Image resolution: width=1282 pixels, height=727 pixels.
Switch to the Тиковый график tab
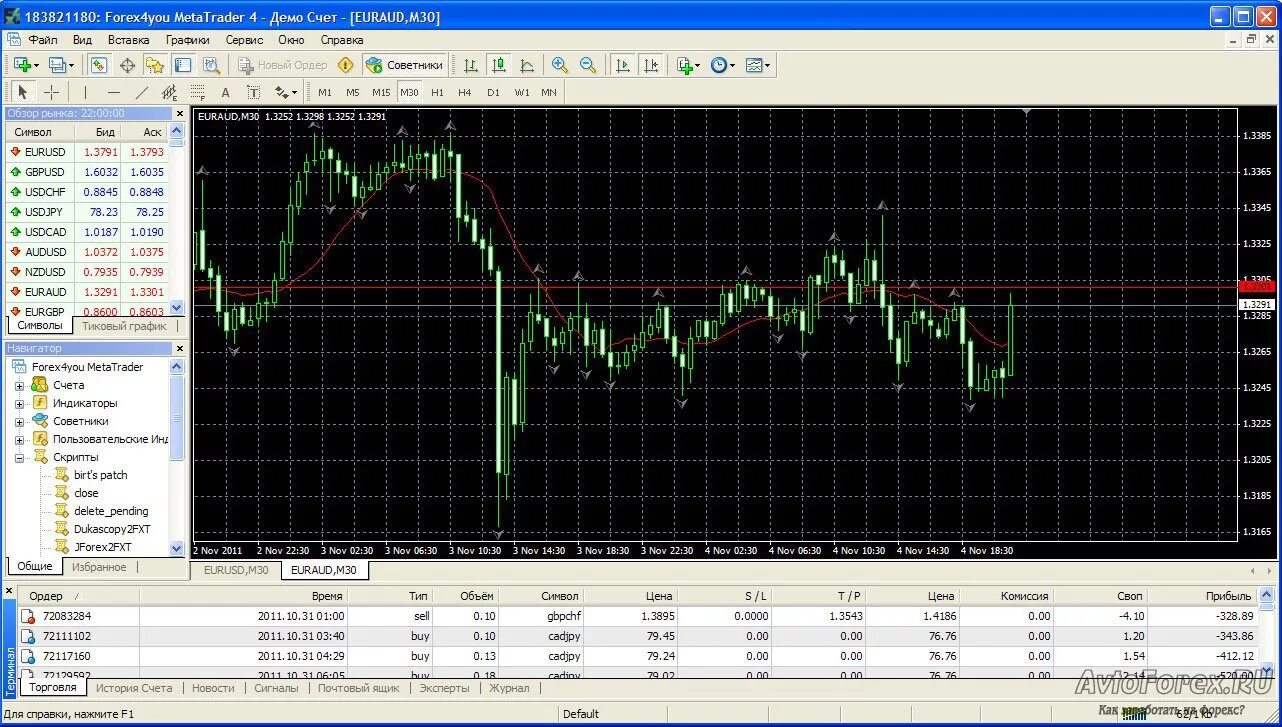(125, 325)
